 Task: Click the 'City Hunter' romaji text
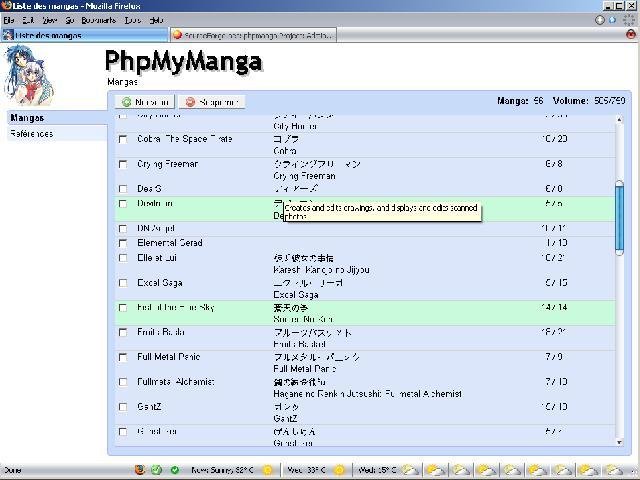click(x=295, y=127)
